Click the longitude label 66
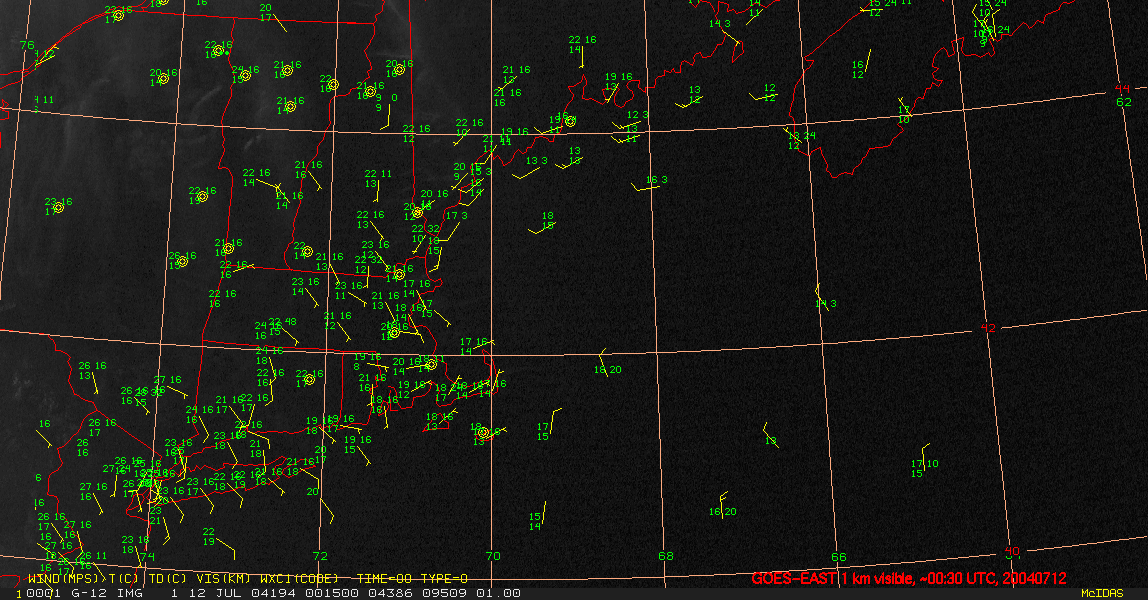1148x600 pixels. pos(838,557)
